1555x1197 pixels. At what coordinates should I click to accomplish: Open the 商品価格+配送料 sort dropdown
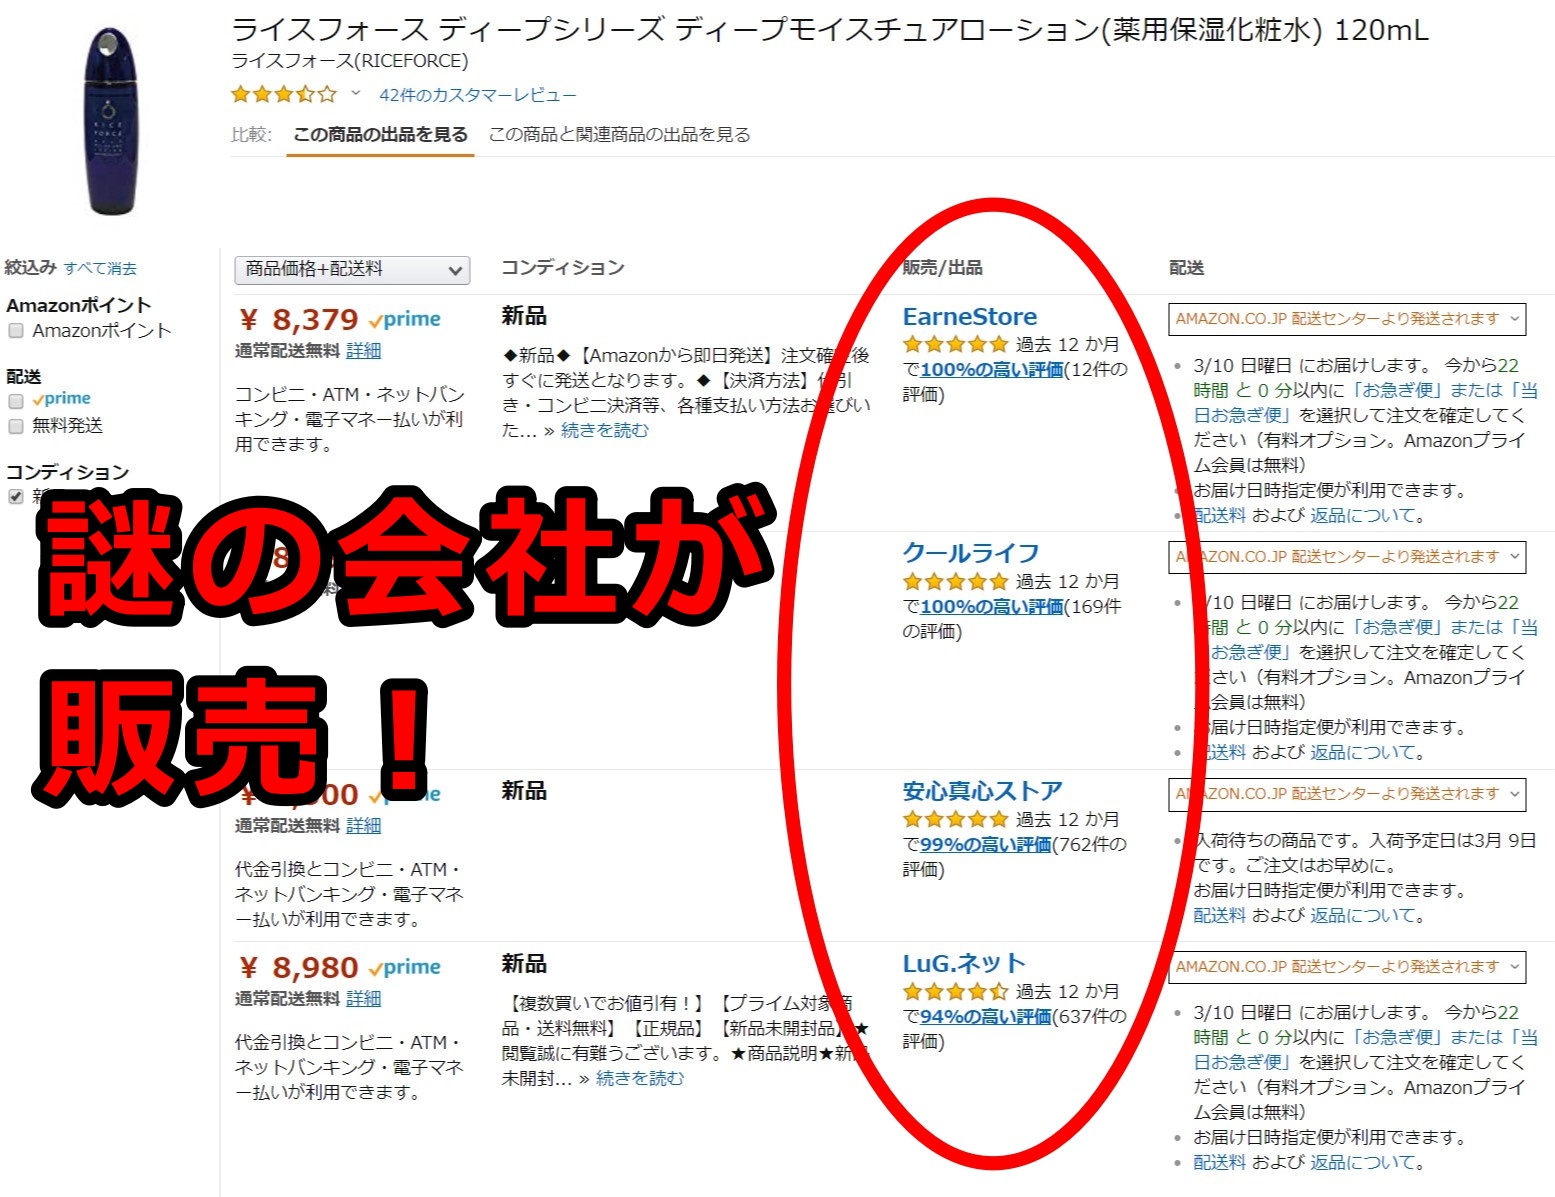pos(352,269)
